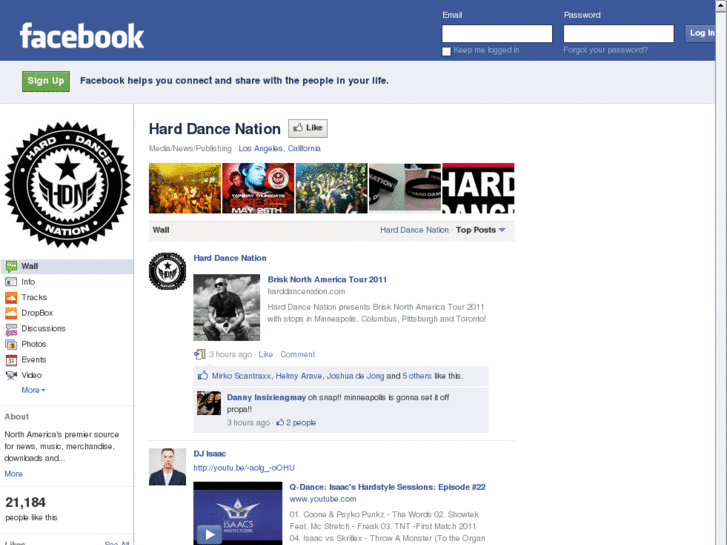Open Hard Dance Nation post author link
Screen dimensions: 727x545
(x=230, y=258)
